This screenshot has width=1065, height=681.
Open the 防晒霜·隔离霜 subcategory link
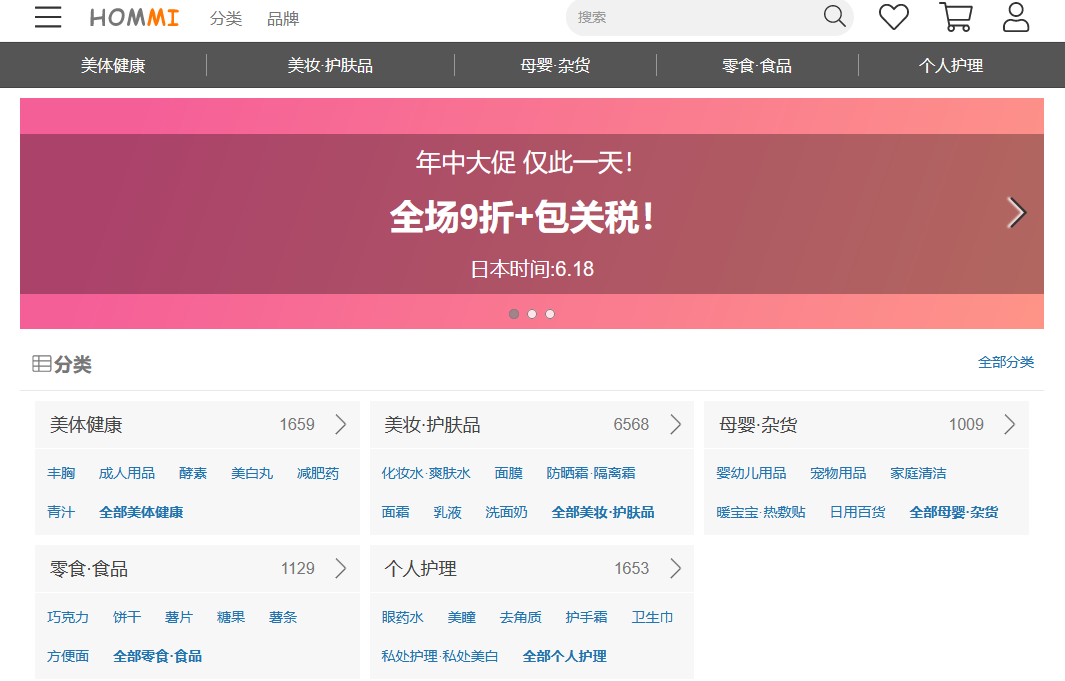[x=590, y=473]
